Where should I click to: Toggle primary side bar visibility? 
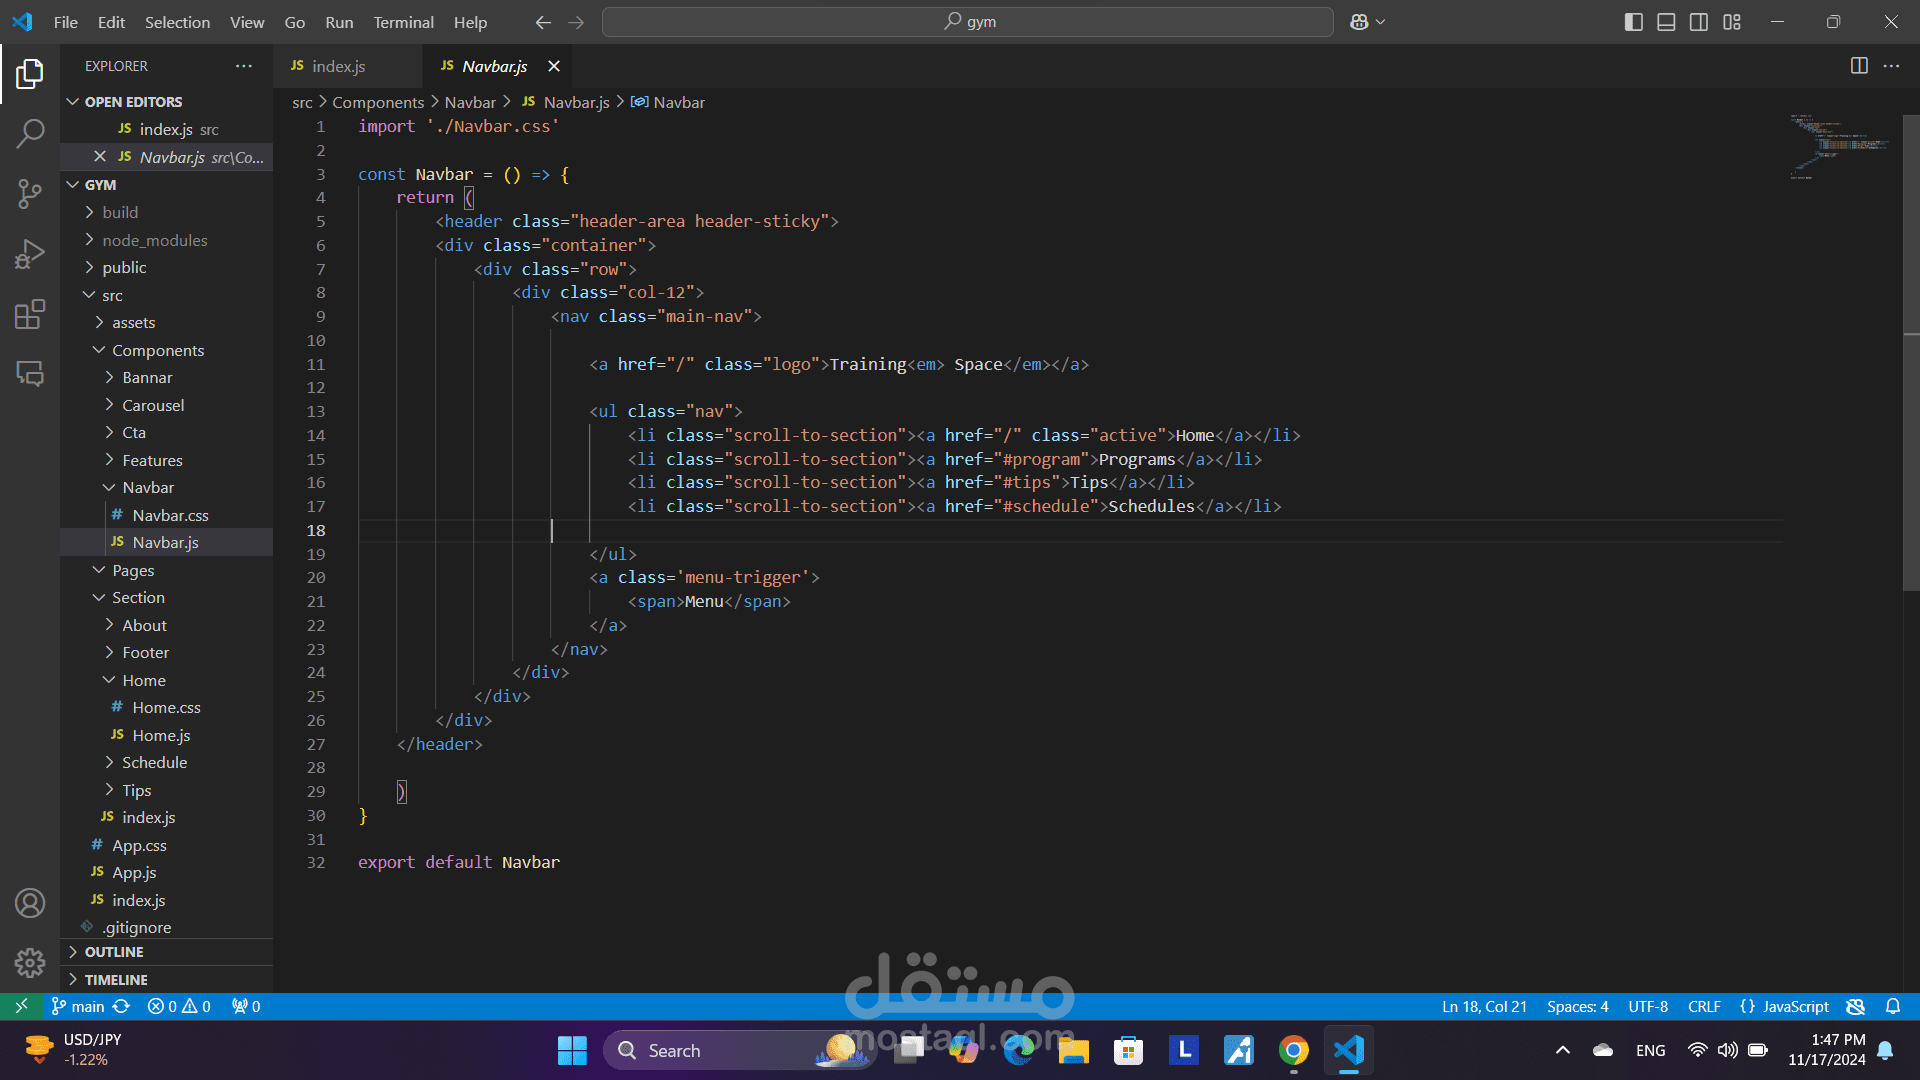pyautogui.click(x=1633, y=22)
